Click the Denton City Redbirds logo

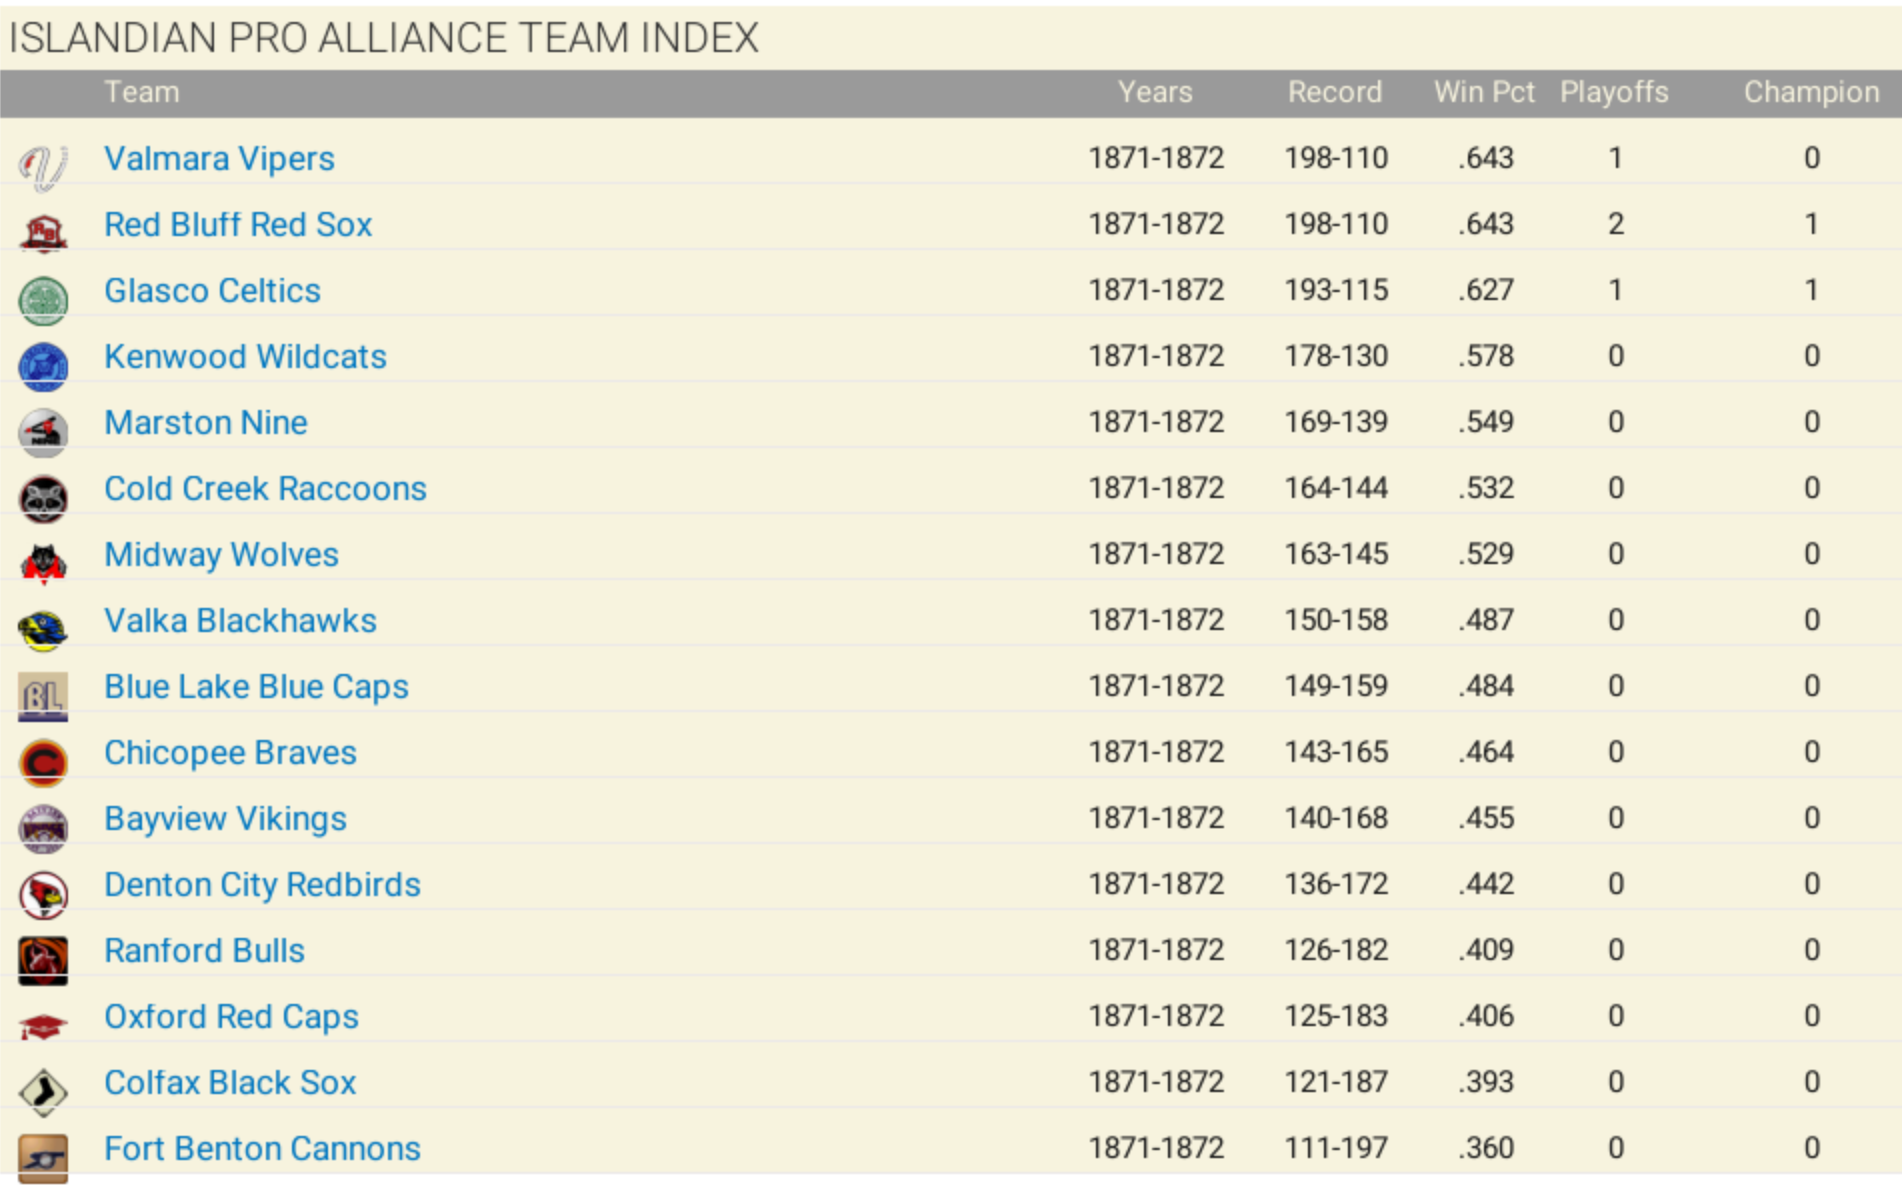tap(43, 893)
